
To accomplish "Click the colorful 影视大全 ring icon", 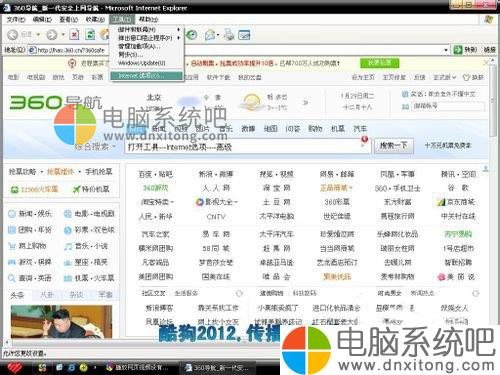I will click(x=200, y=202).
